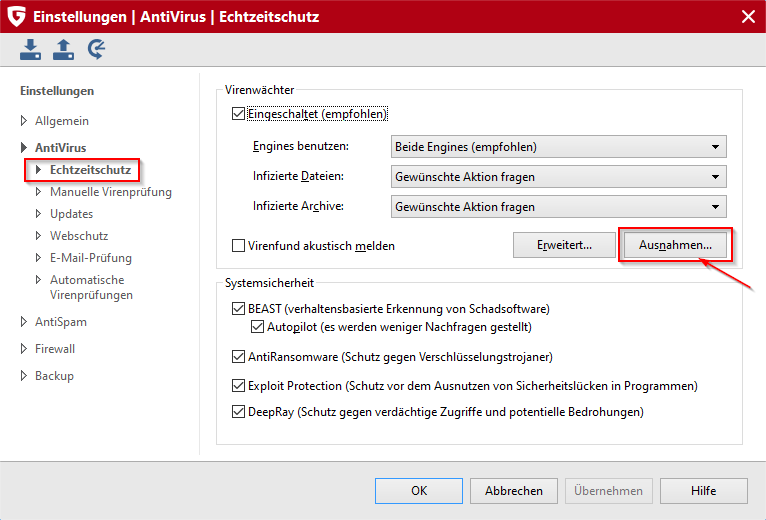Click the AntiSpam category label
This screenshot has height=520, width=766.
click(61, 322)
